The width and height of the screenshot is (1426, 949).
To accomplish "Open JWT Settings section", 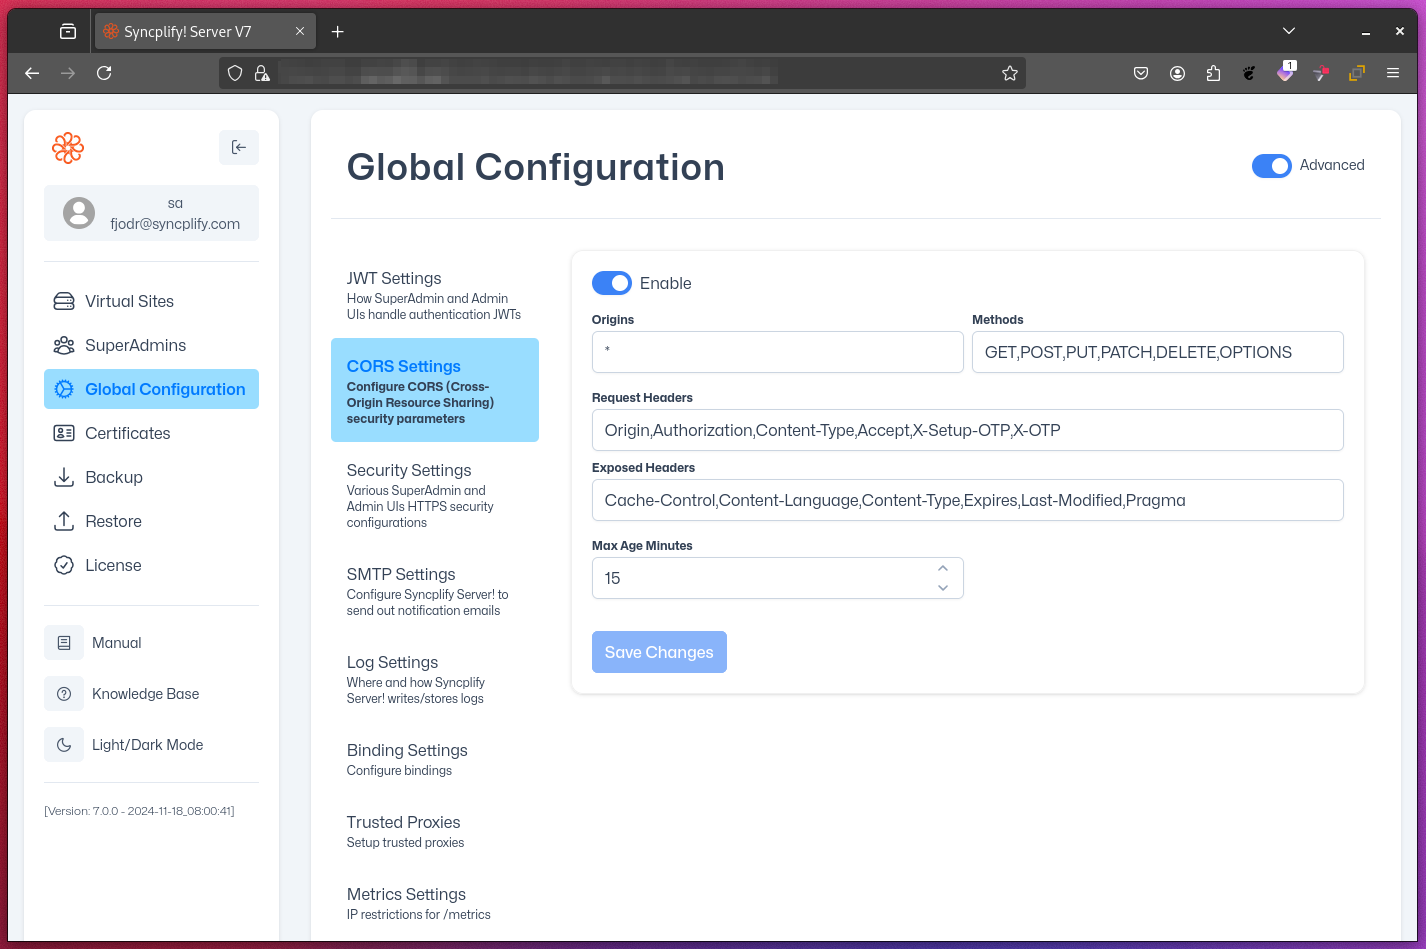I will [x=435, y=294].
